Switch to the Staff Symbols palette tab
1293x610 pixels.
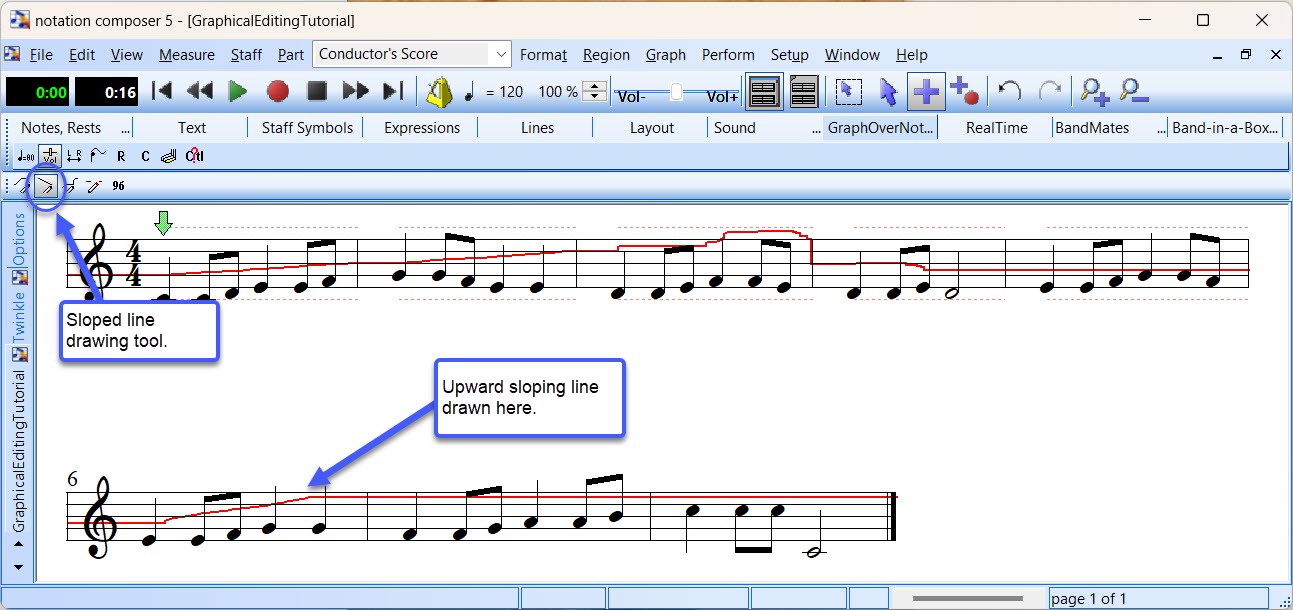tap(307, 128)
